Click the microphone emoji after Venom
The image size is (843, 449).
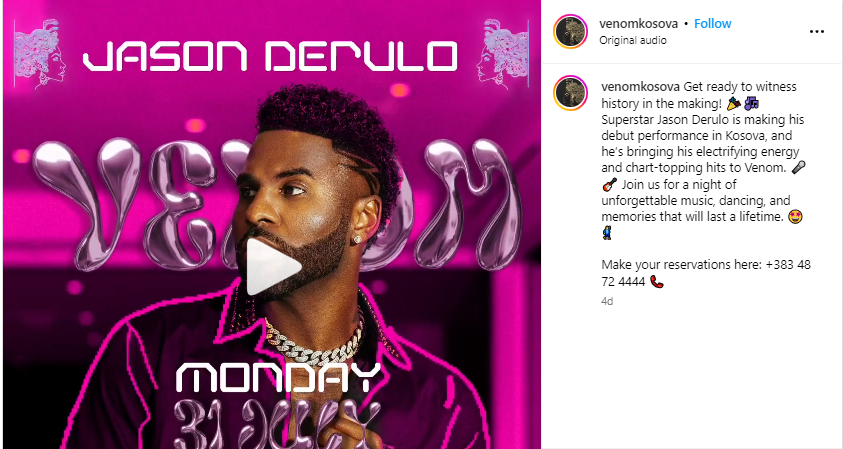(798, 168)
